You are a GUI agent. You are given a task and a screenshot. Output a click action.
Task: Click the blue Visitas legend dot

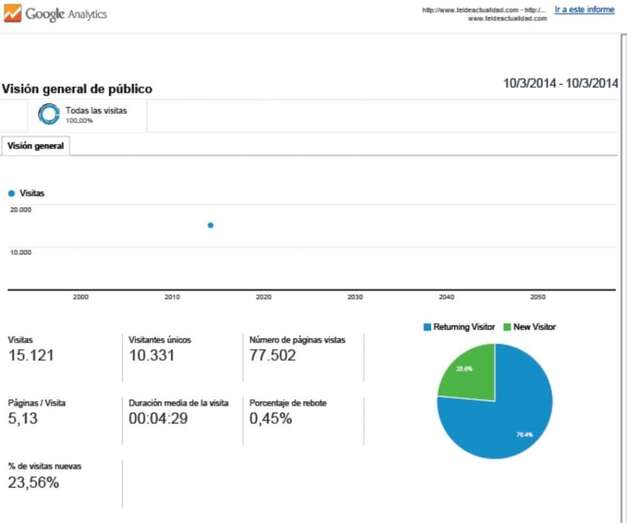(12, 193)
